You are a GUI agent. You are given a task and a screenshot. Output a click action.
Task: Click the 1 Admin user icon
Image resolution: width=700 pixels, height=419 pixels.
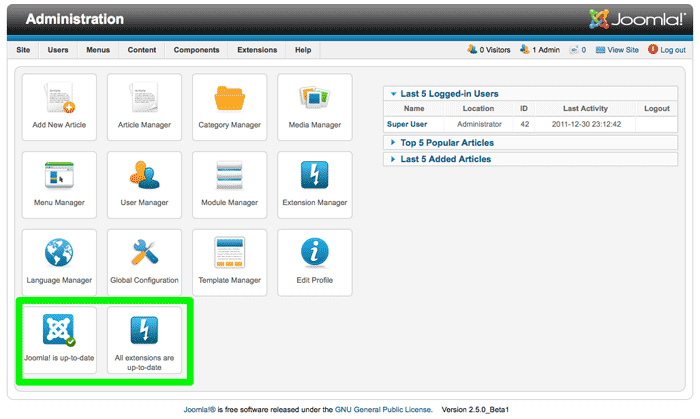tap(525, 49)
